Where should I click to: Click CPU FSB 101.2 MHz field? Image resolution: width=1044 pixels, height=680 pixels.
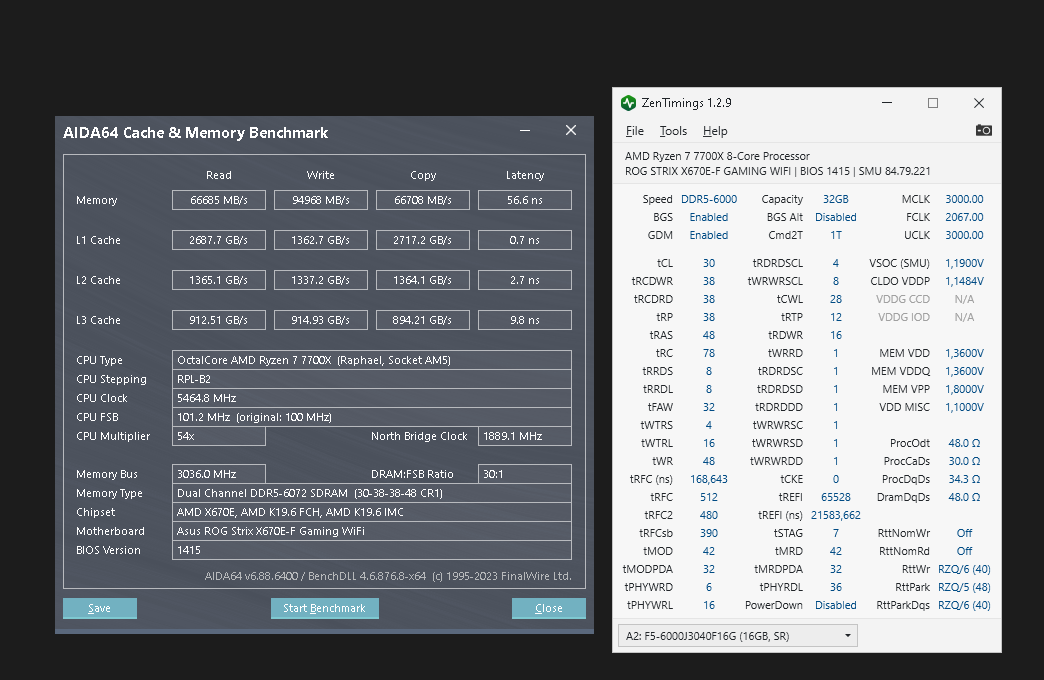tap(372, 417)
